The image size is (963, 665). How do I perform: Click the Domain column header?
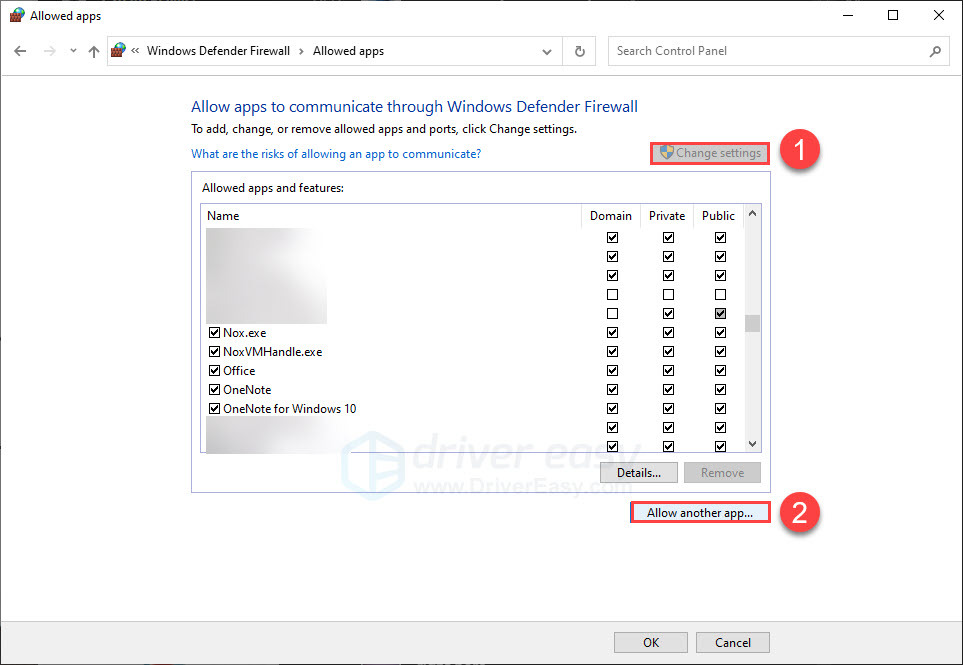pos(610,216)
